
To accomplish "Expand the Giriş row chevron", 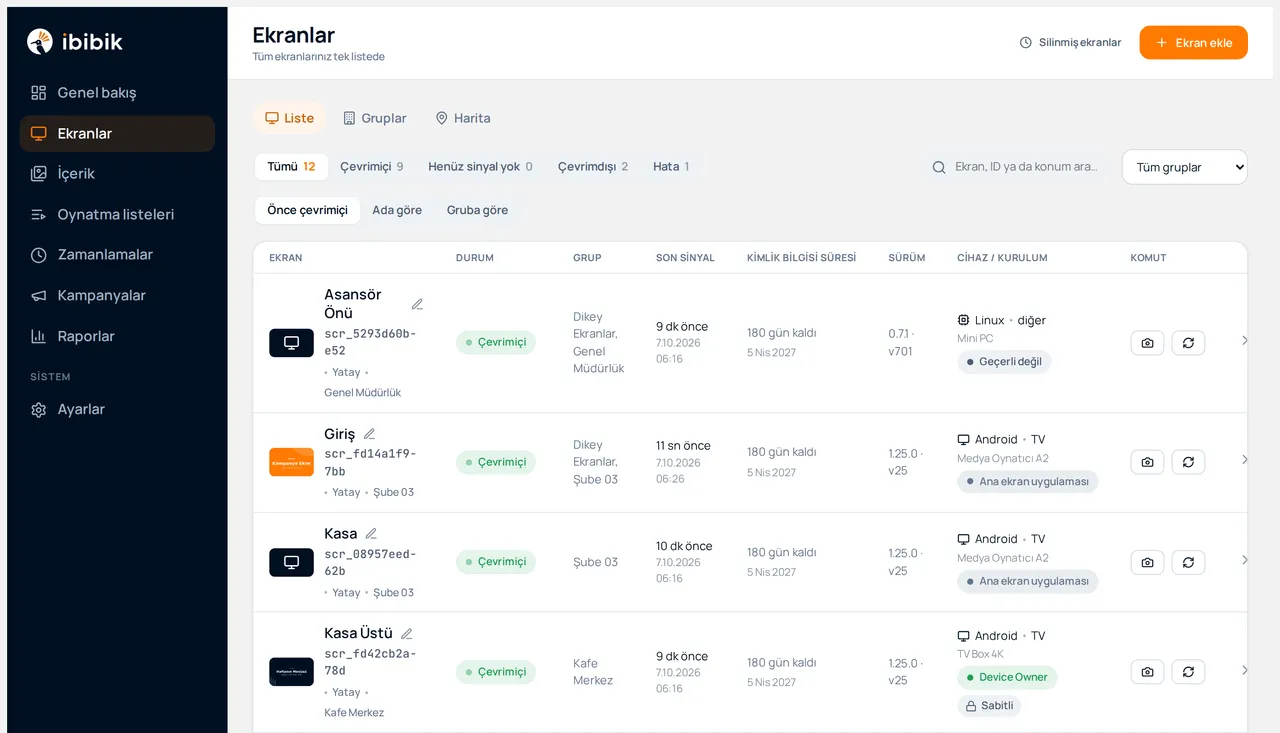I will coord(1244,459).
